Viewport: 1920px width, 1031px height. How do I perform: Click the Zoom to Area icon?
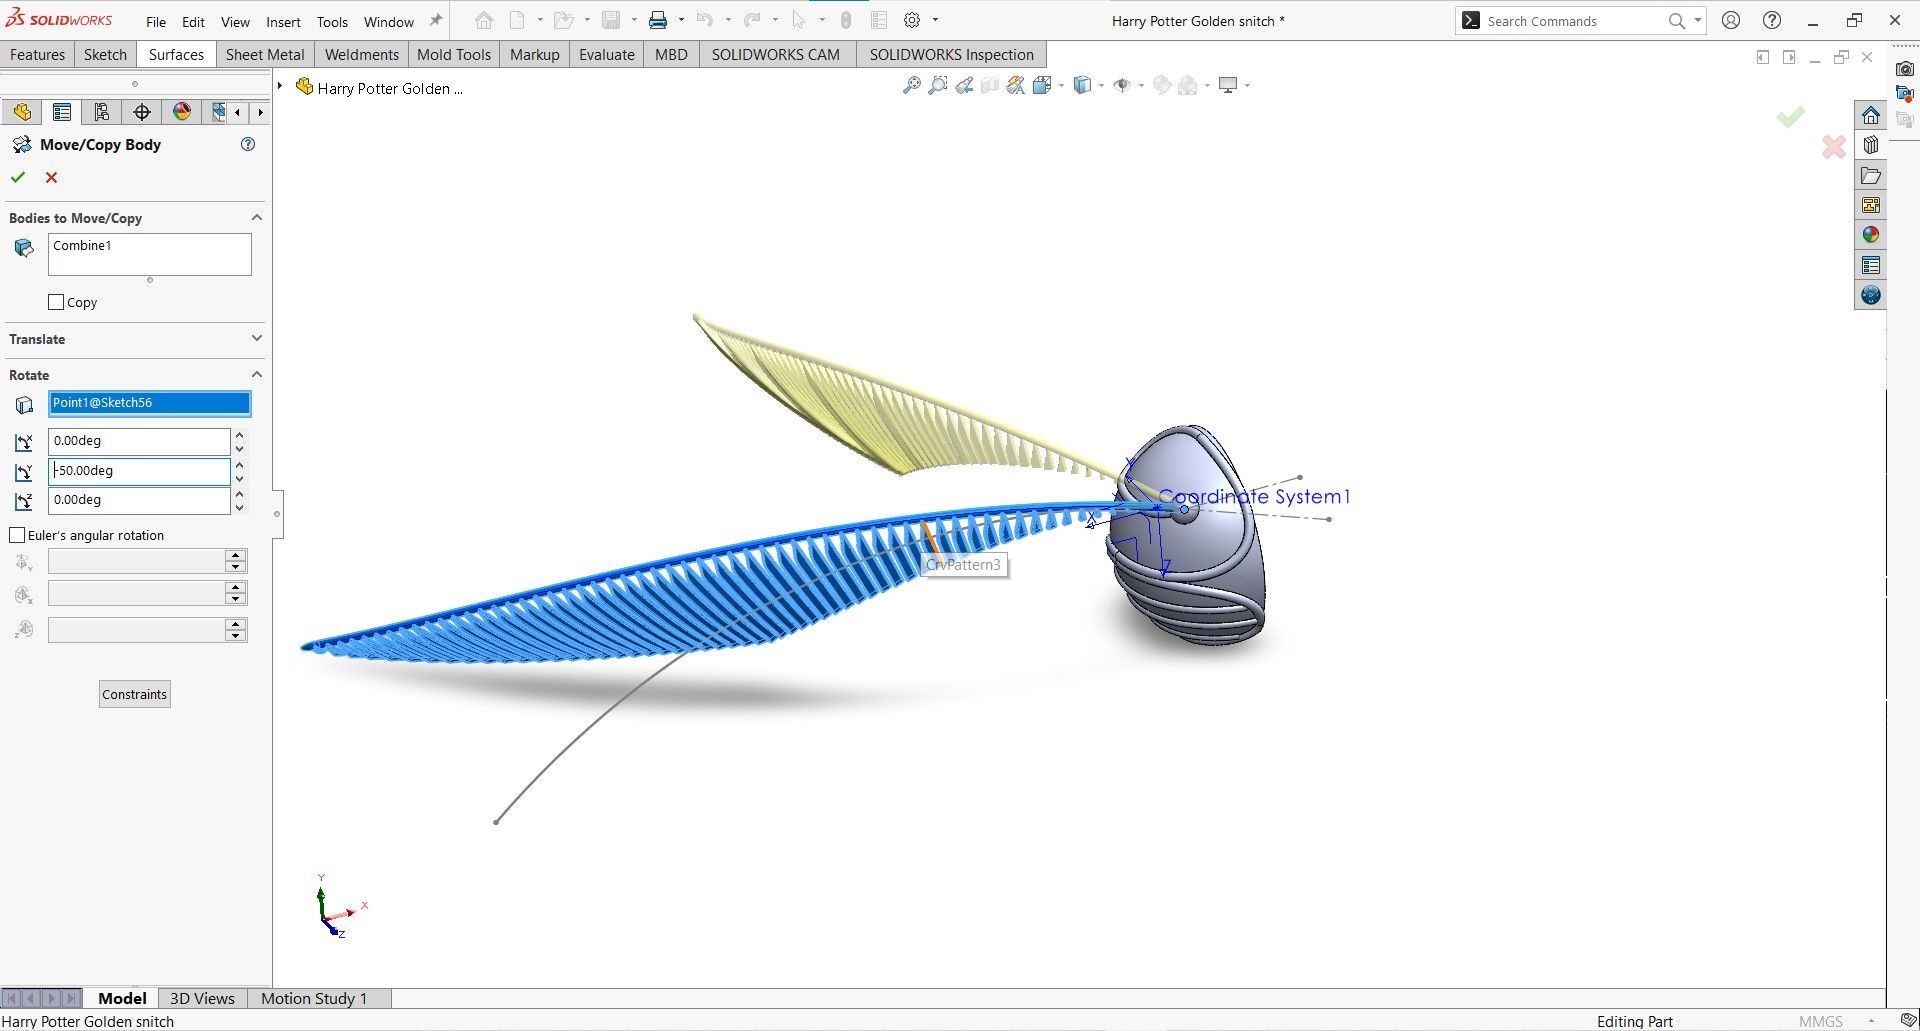(x=937, y=86)
